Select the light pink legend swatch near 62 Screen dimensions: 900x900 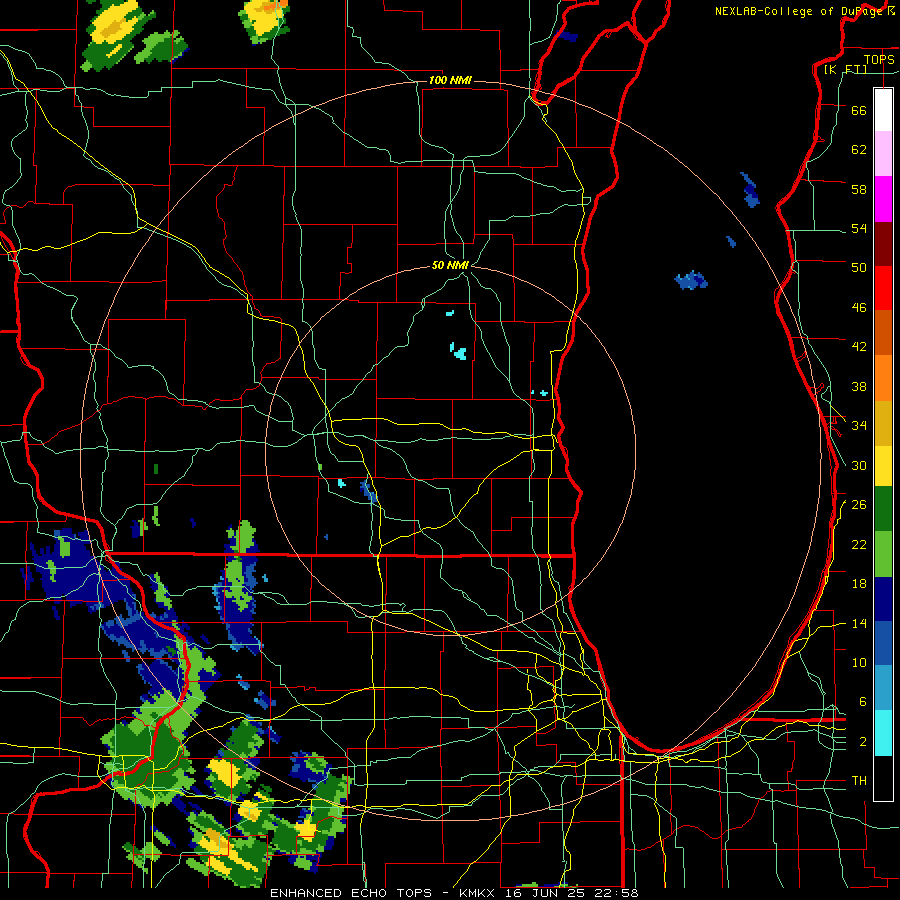pyautogui.click(x=883, y=154)
